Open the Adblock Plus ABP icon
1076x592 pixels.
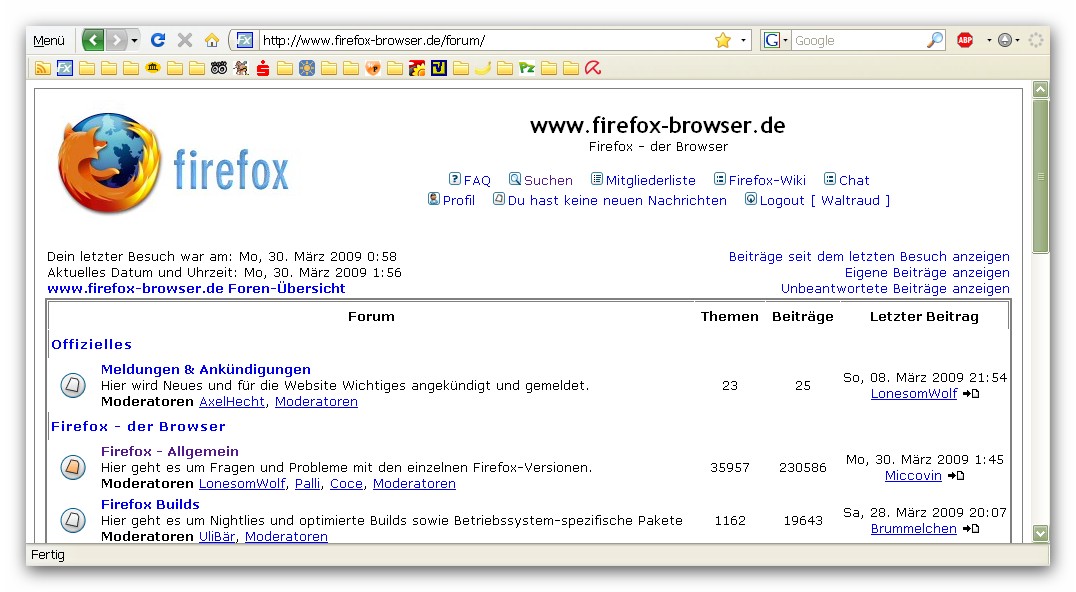pos(966,40)
